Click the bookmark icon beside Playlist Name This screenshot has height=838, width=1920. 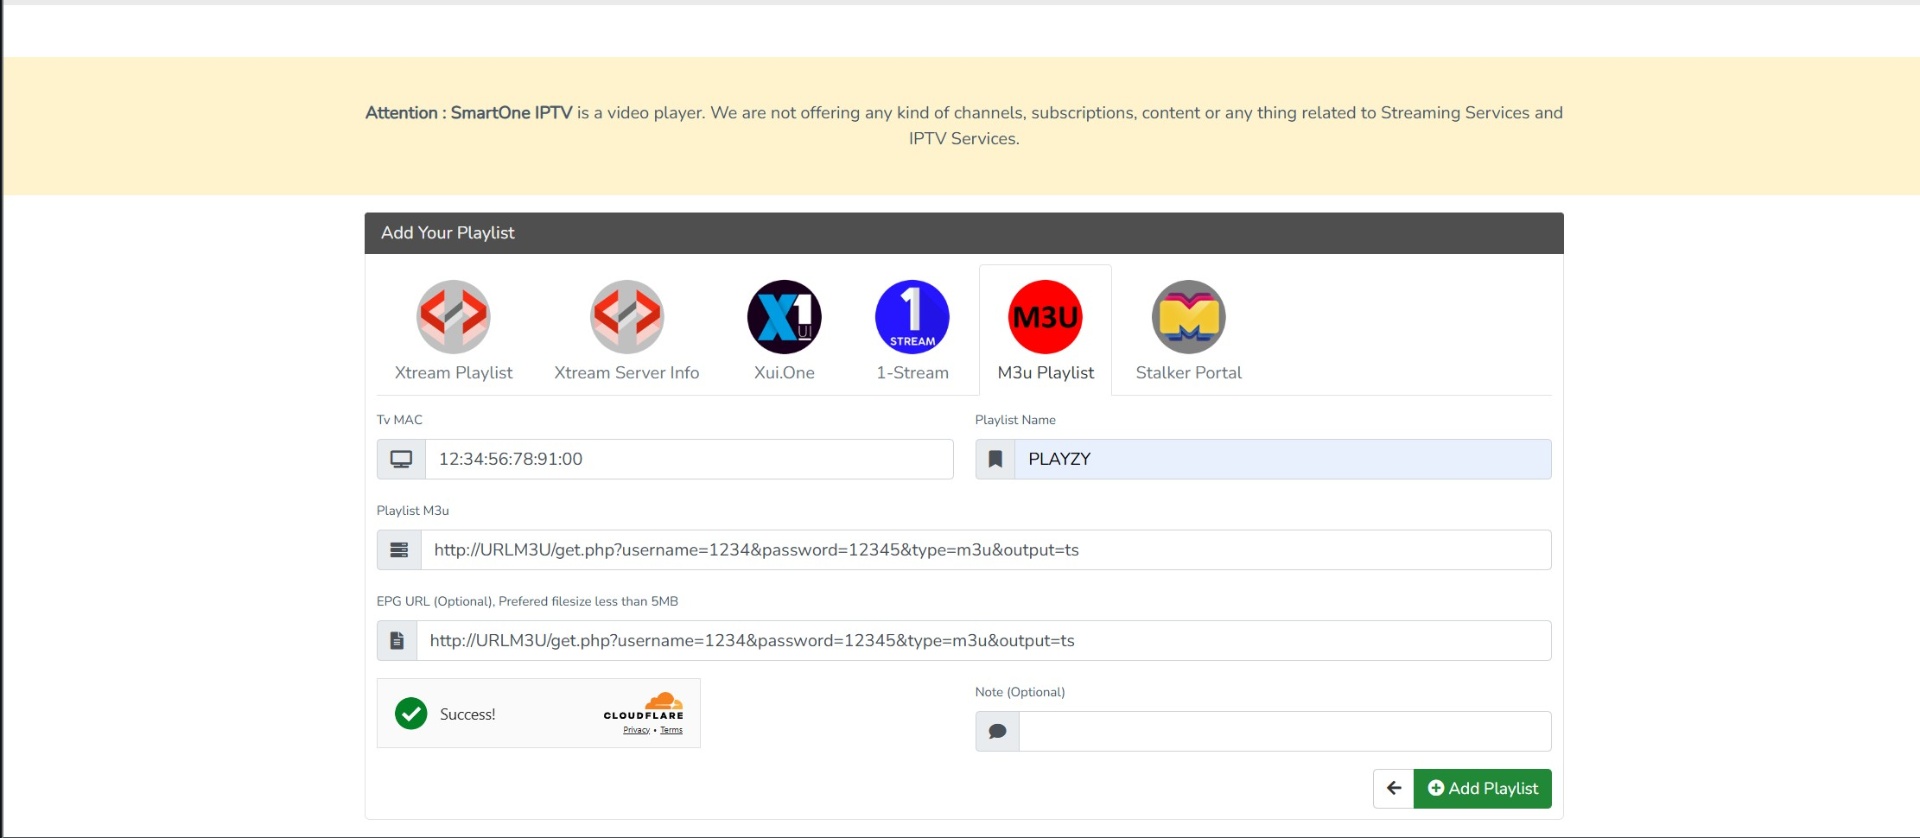[x=995, y=459]
